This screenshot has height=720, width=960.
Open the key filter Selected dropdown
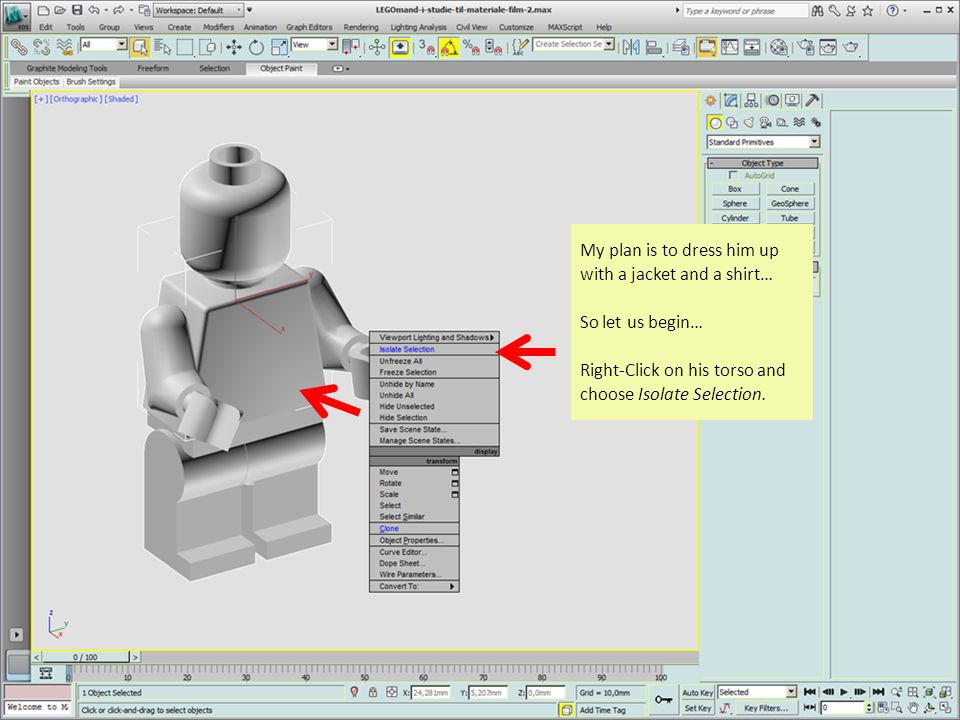757,692
